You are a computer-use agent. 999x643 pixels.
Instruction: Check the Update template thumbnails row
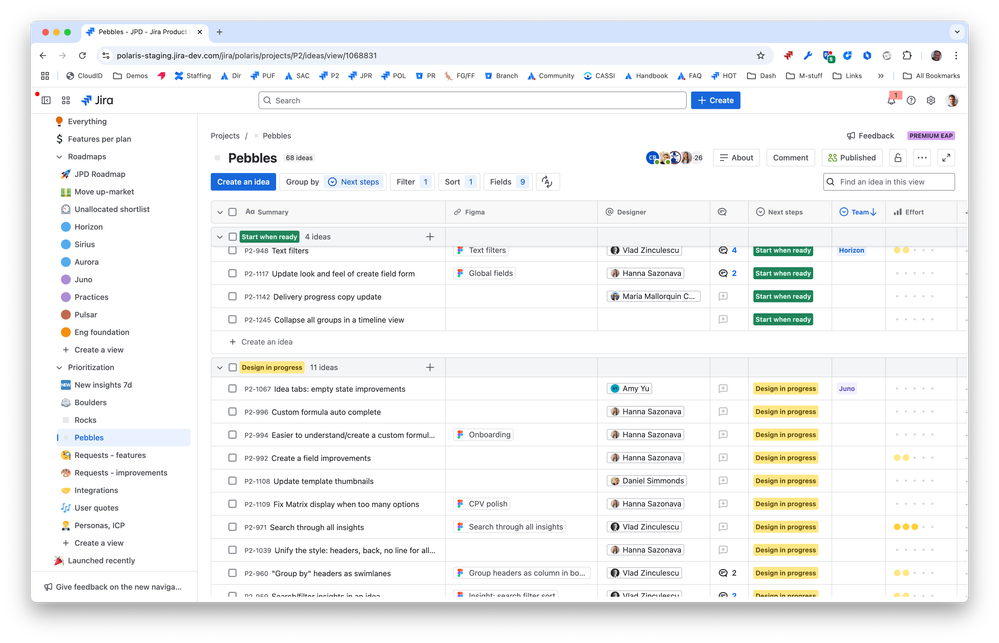(x=233, y=481)
